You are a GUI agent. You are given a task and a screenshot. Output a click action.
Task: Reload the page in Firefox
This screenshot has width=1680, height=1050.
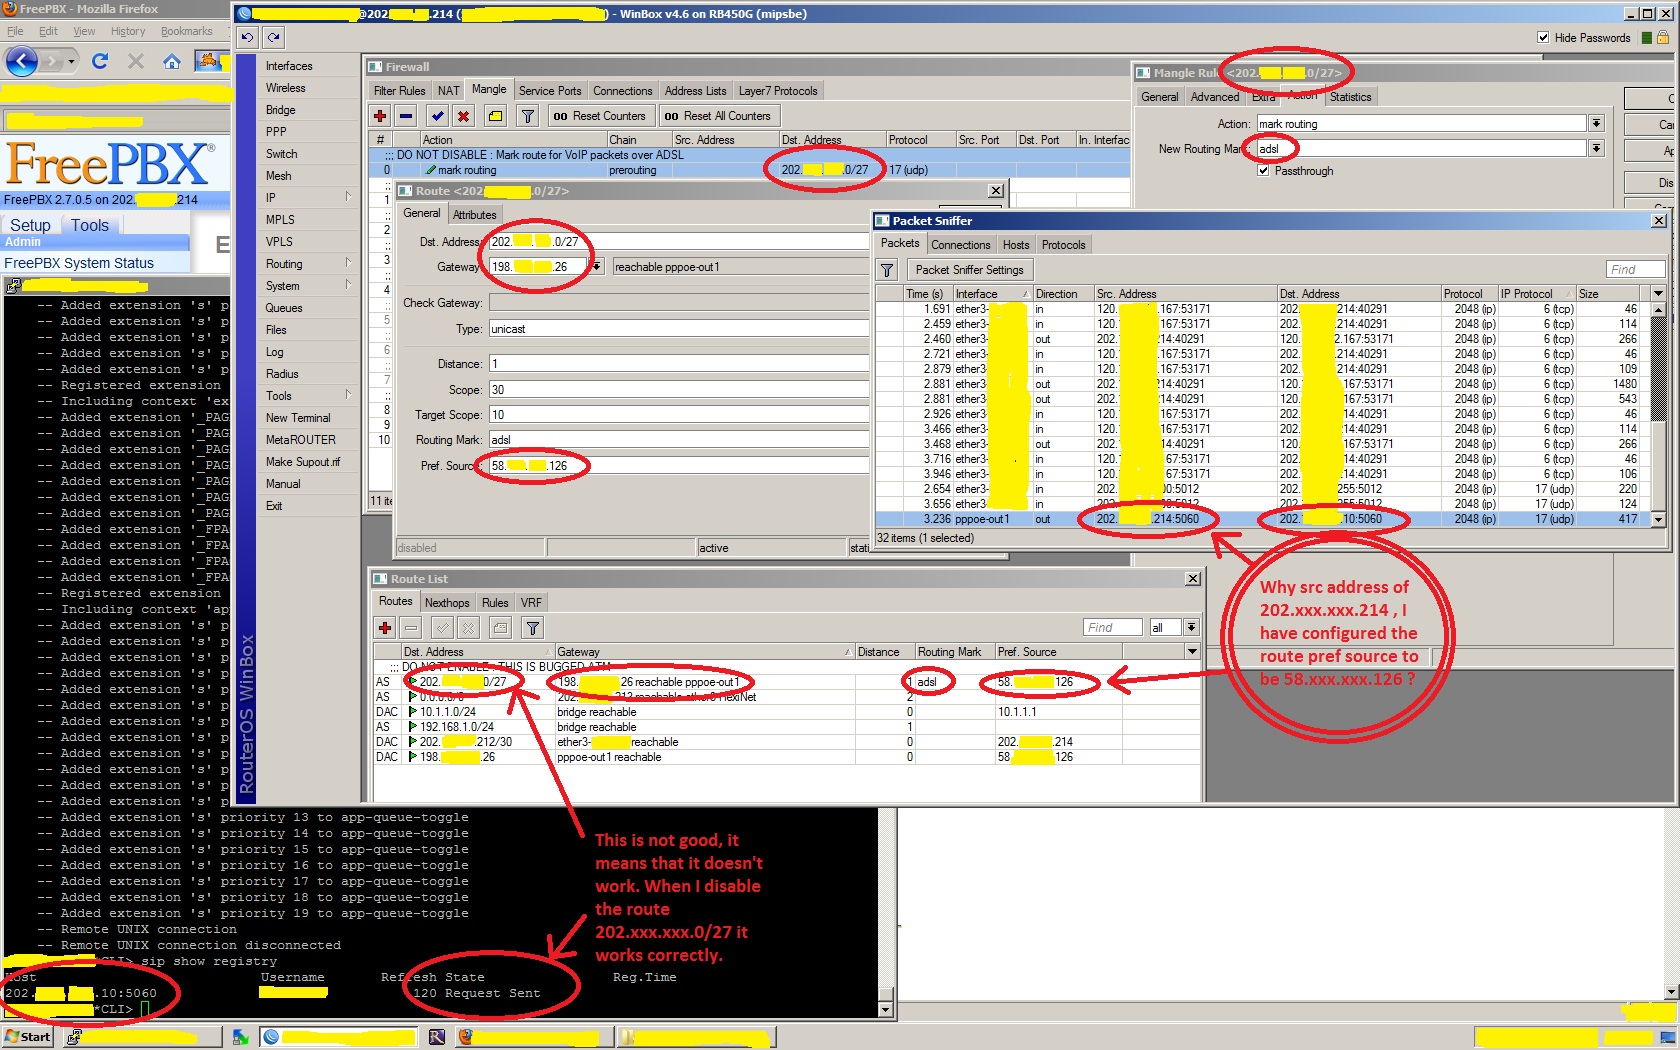100,61
